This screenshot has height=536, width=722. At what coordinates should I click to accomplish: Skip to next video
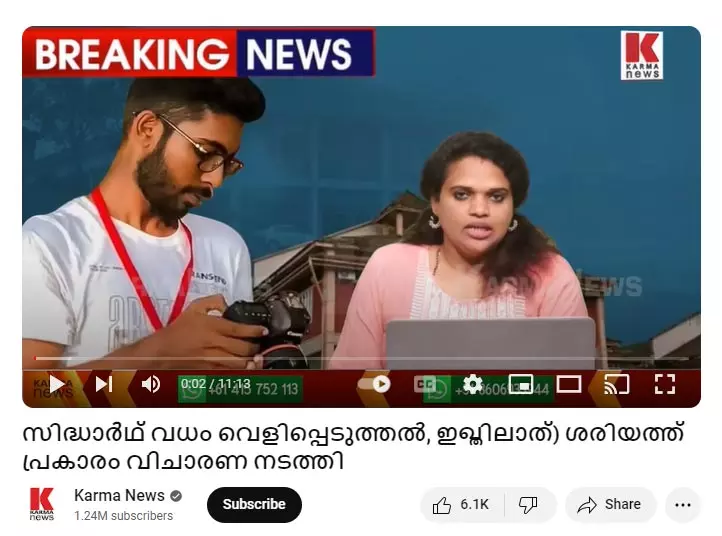click(x=104, y=384)
